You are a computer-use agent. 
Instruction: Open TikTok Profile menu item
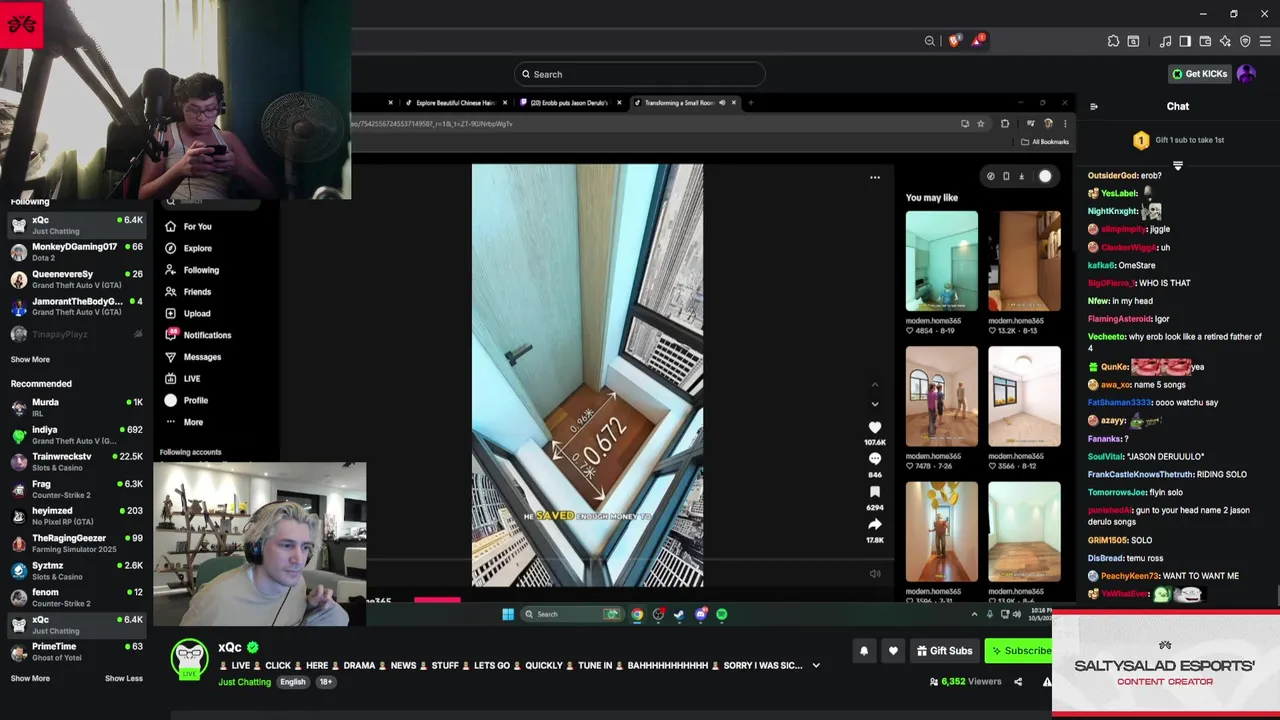pos(196,400)
